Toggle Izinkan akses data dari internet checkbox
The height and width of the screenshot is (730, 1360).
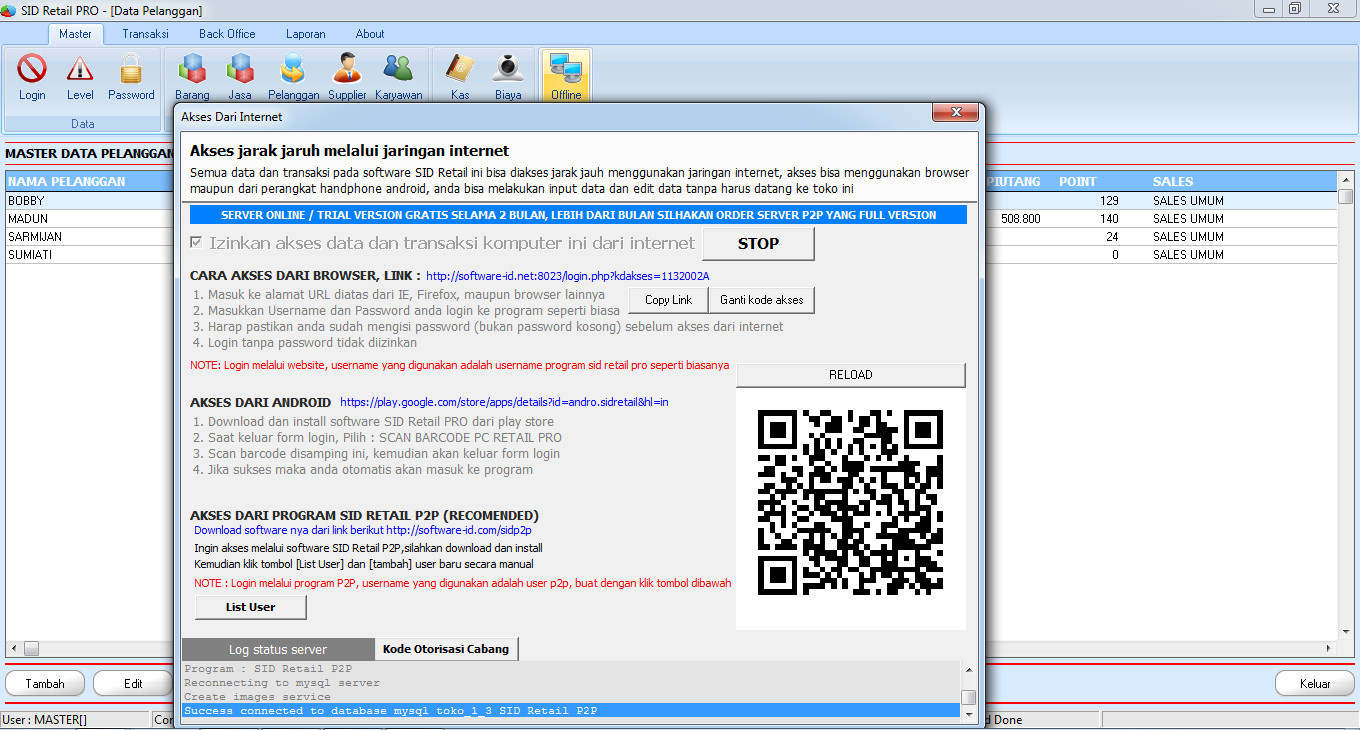(197, 243)
